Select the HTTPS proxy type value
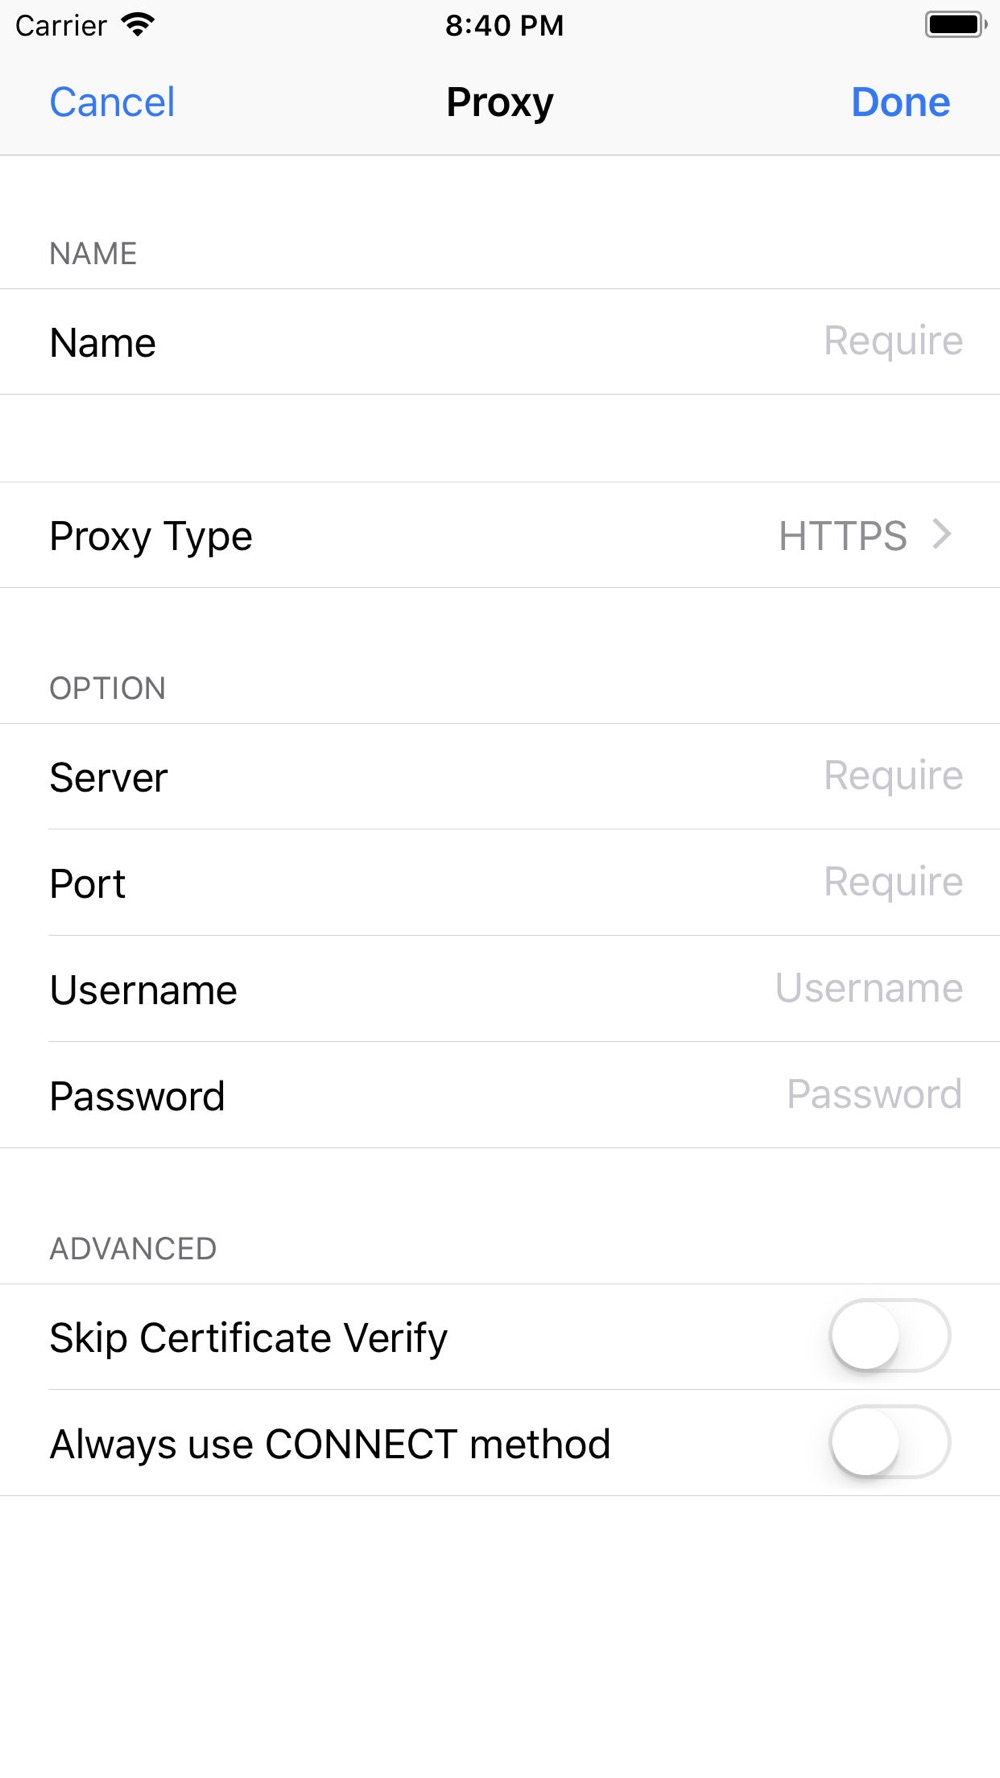1000x1778 pixels. (842, 536)
